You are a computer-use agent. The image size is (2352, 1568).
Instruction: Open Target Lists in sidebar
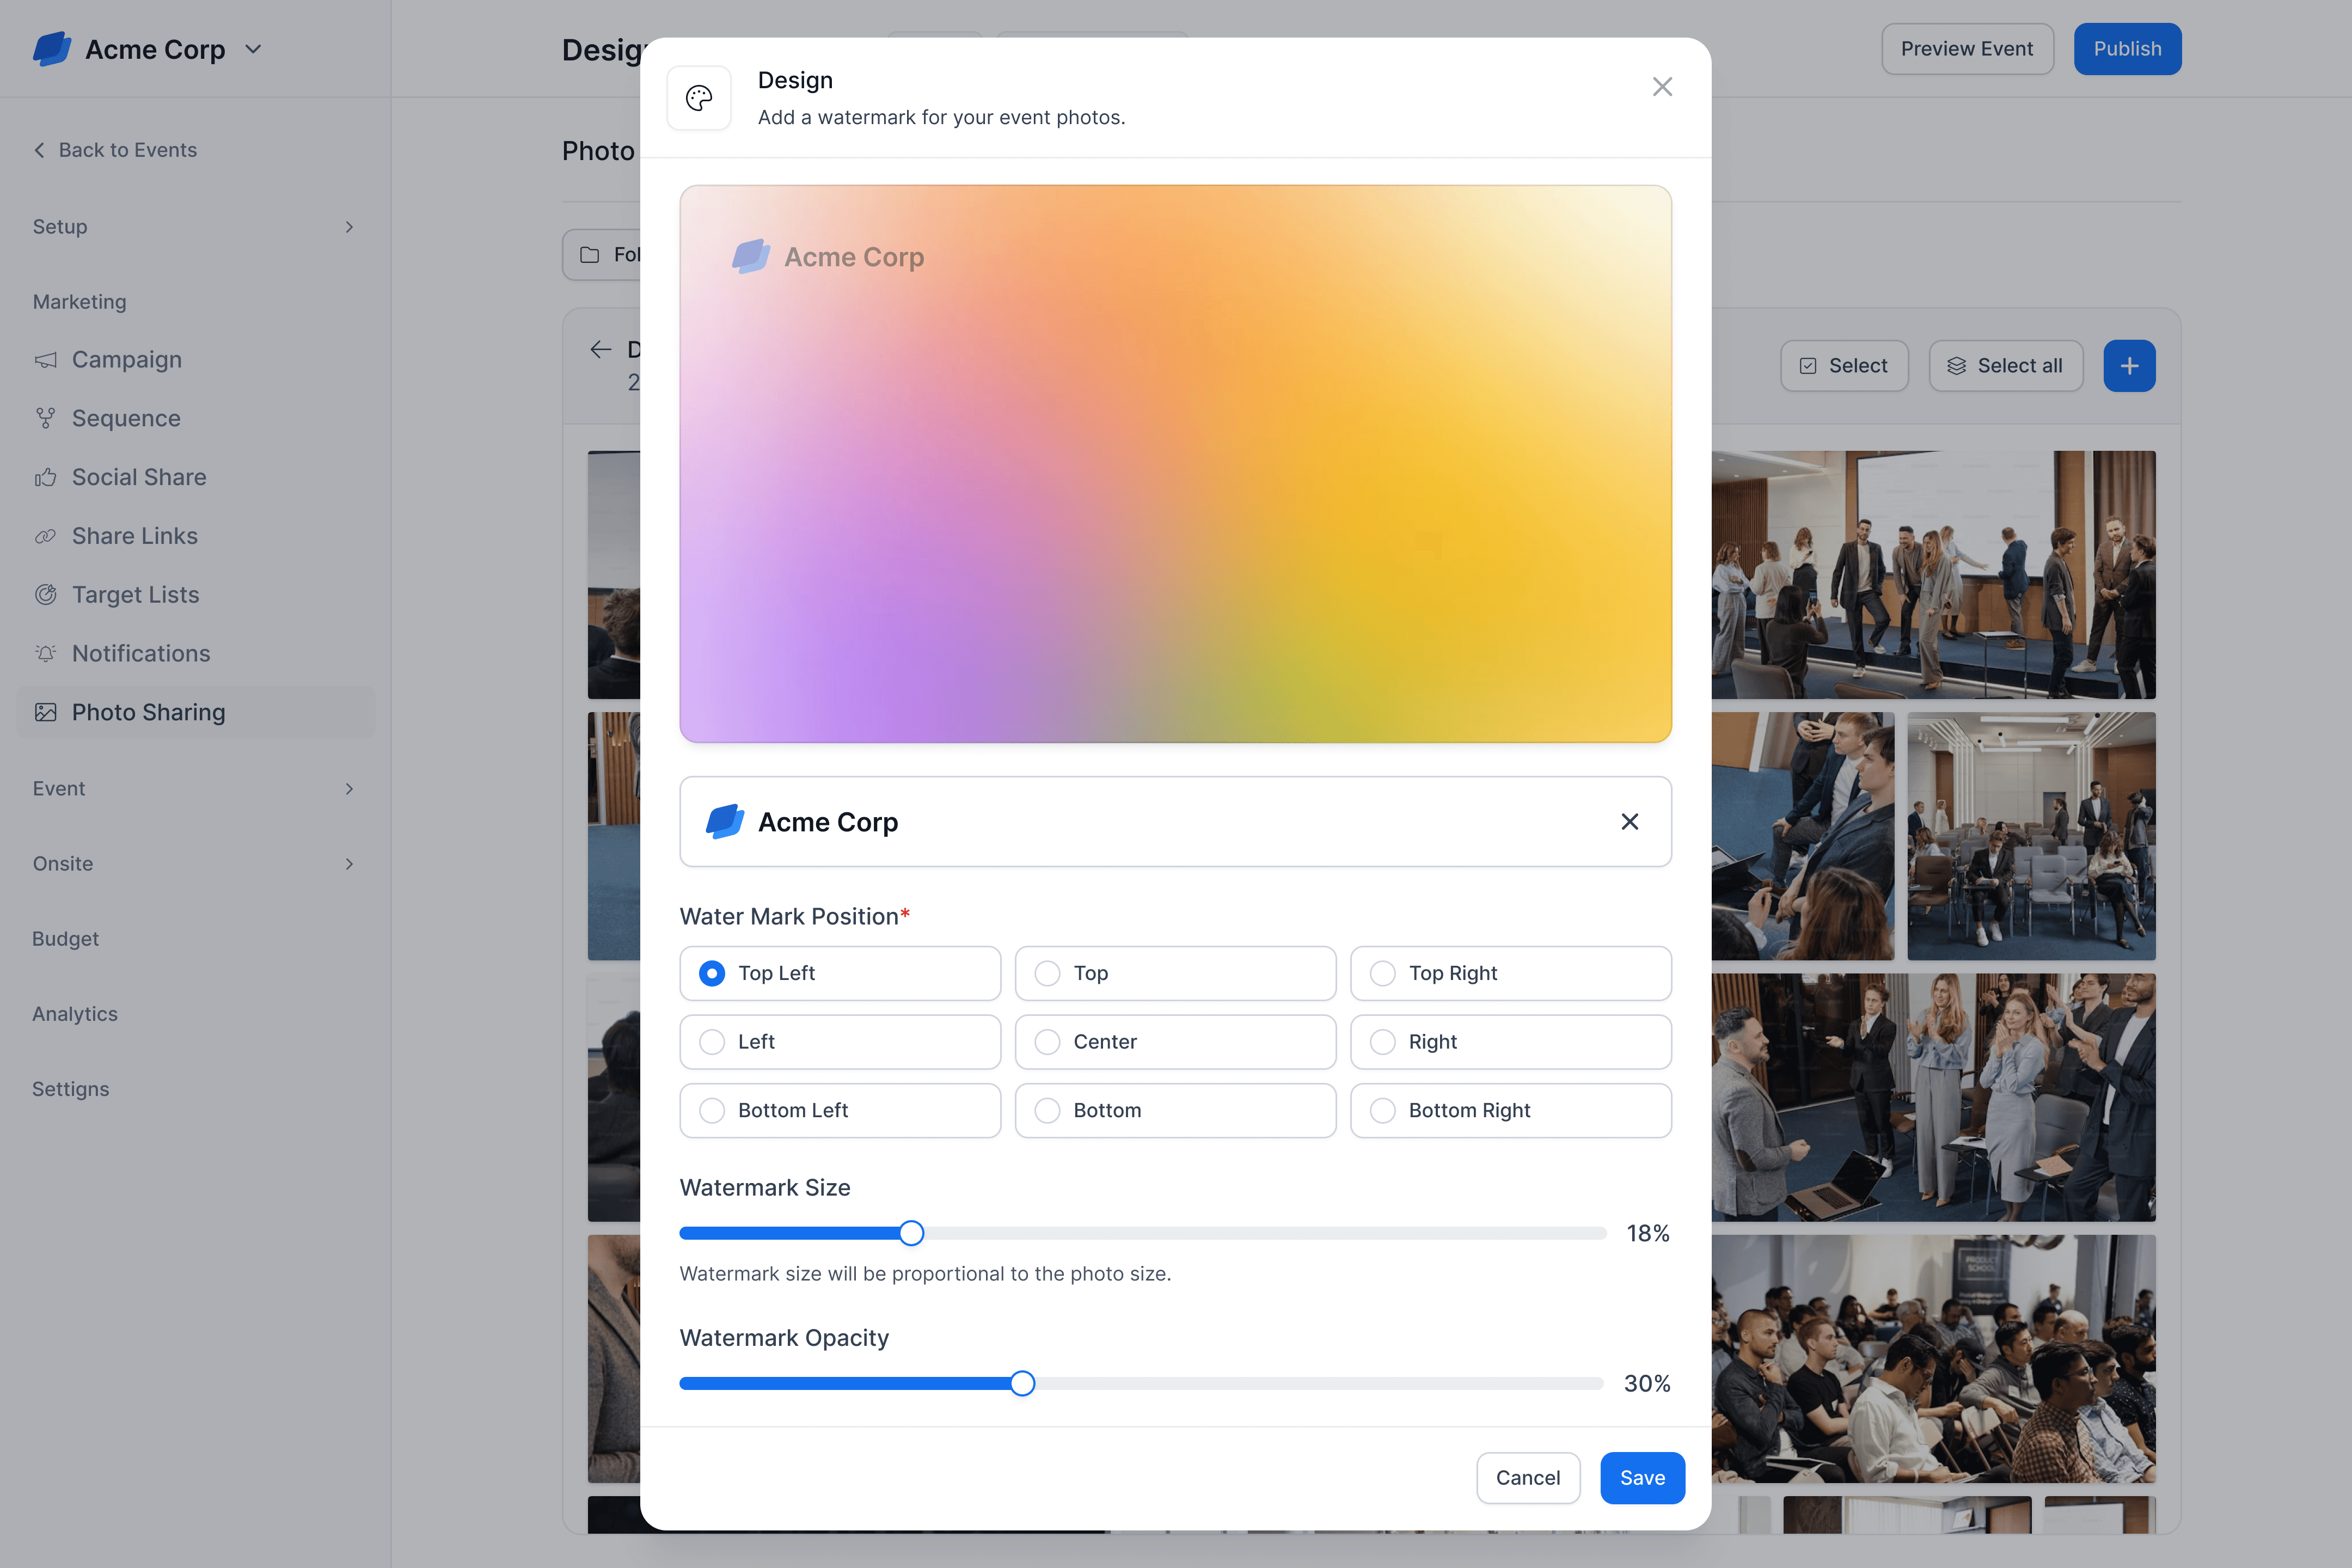pyautogui.click(x=195, y=595)
